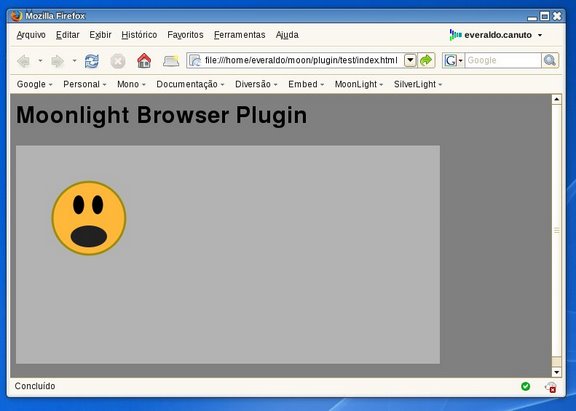Click the Stop loading icon
This screenshot has height=411, width=576.
118,61
